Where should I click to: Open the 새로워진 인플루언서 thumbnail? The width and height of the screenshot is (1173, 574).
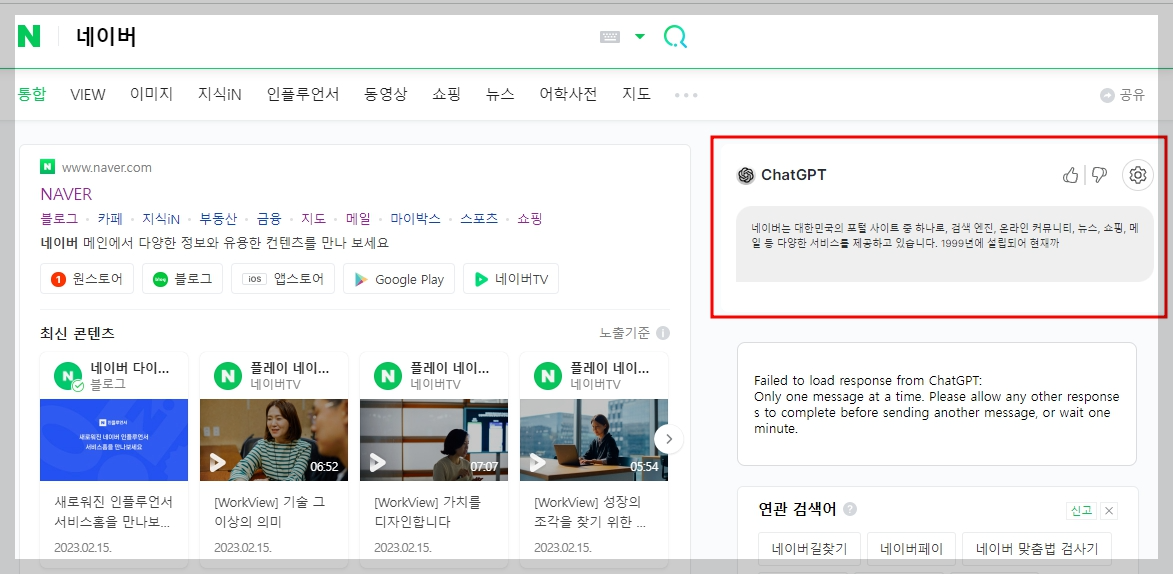[114, 439]
